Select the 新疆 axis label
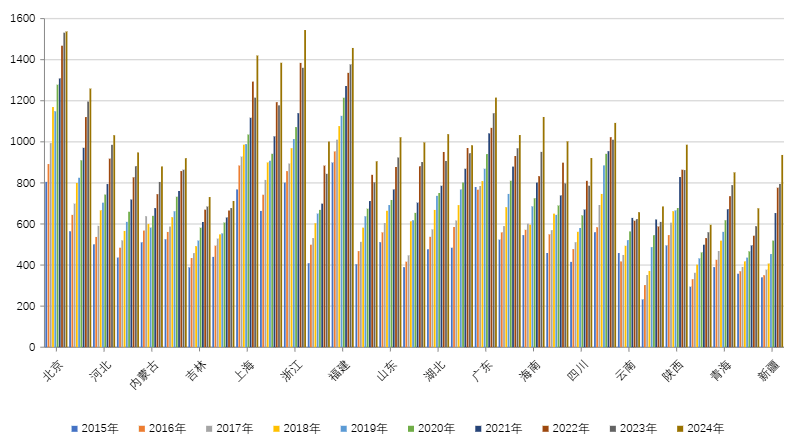This screenshot has width=793, height=442. [x=770, y=369]
